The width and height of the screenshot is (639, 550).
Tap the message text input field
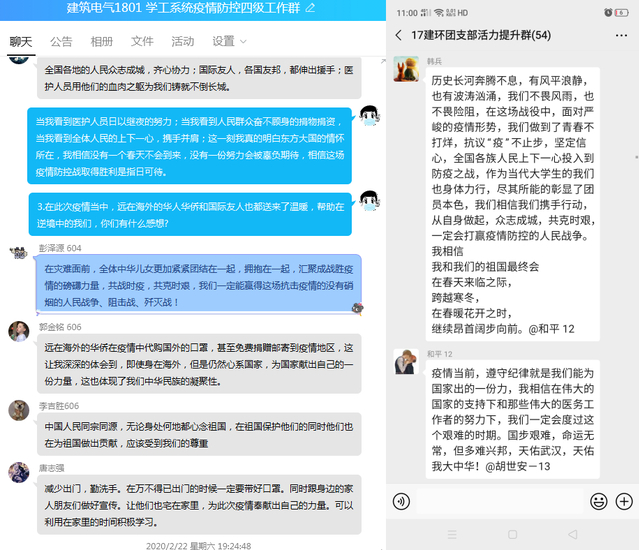pos(500,501)
